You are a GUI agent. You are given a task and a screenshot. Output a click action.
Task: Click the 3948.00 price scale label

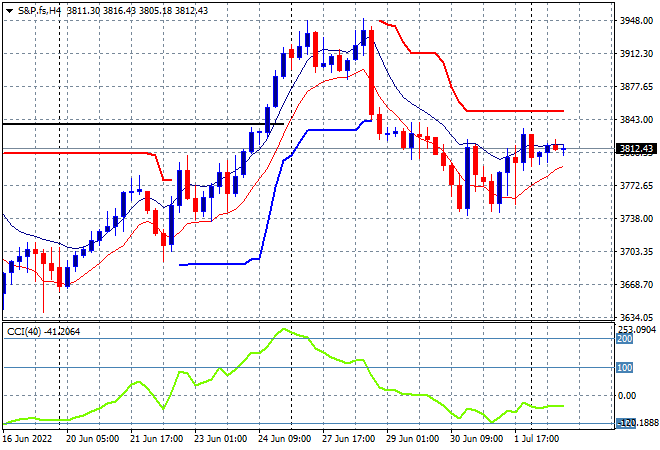[636, 21]
